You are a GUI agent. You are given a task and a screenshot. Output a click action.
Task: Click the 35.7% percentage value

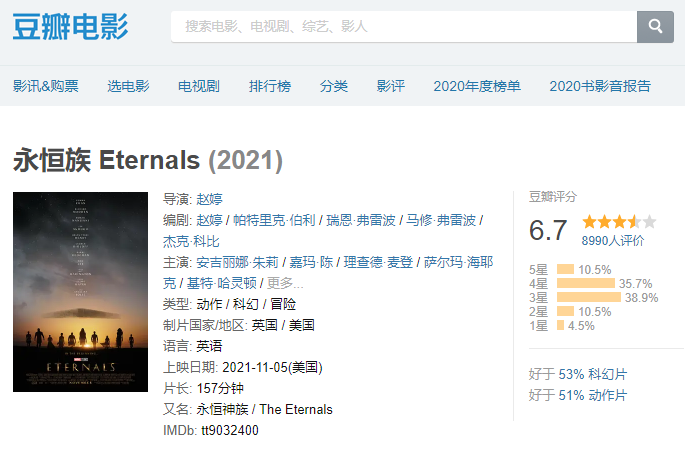[x=635, y=284]
